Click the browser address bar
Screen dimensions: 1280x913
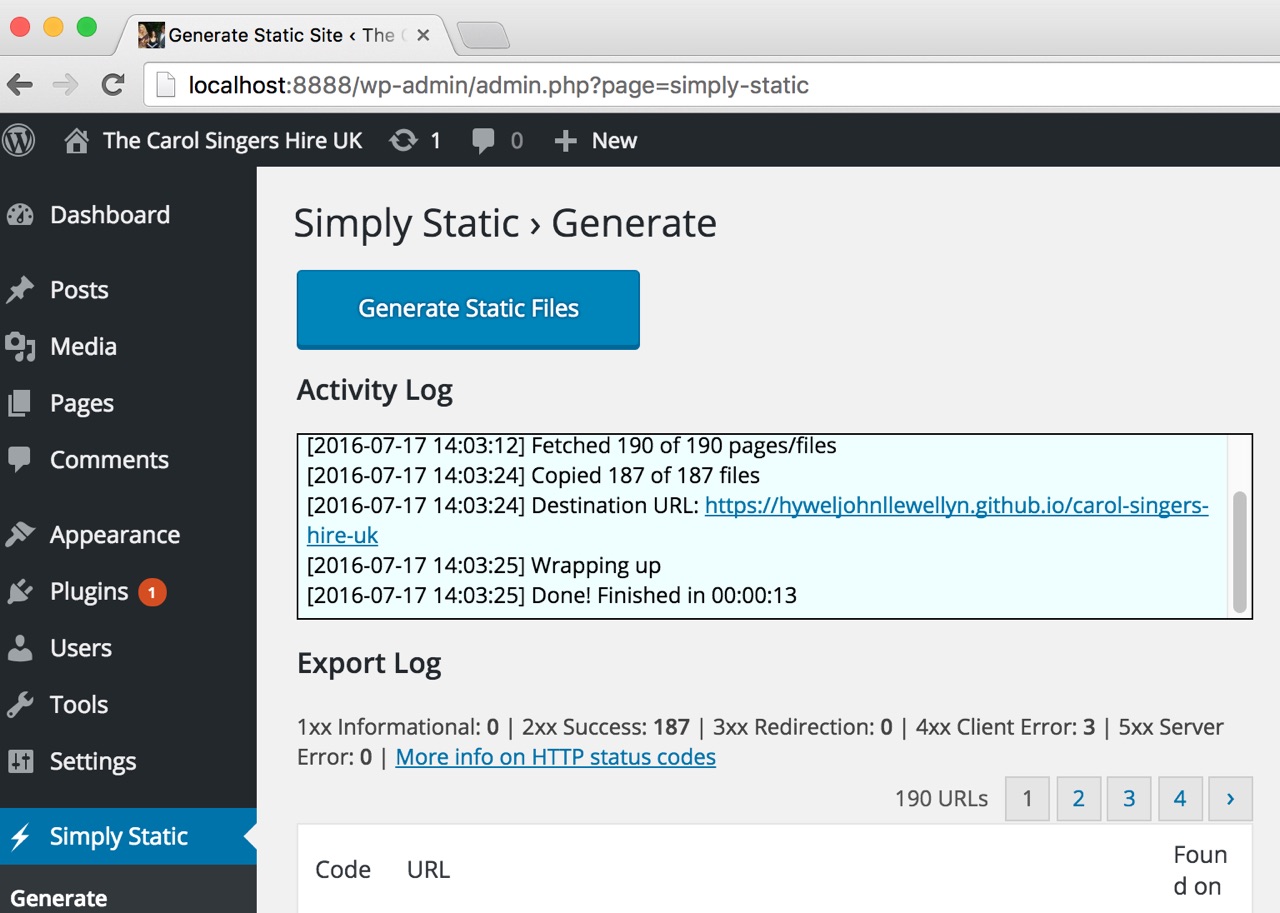click(710, 85)
